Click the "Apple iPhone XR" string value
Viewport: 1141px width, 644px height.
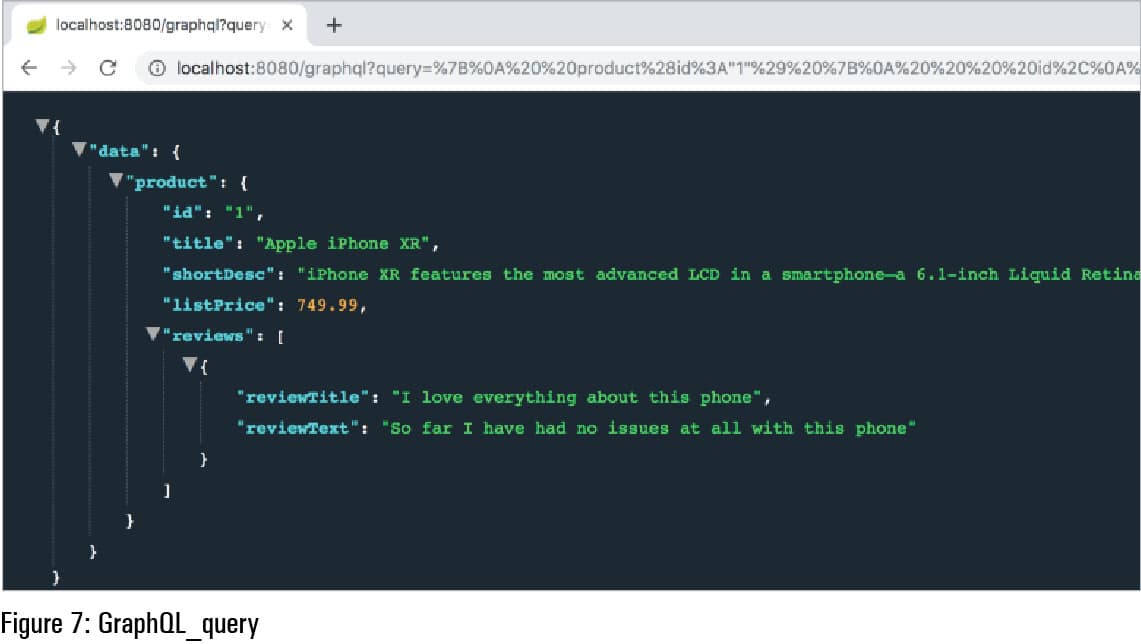click(346, 243)
